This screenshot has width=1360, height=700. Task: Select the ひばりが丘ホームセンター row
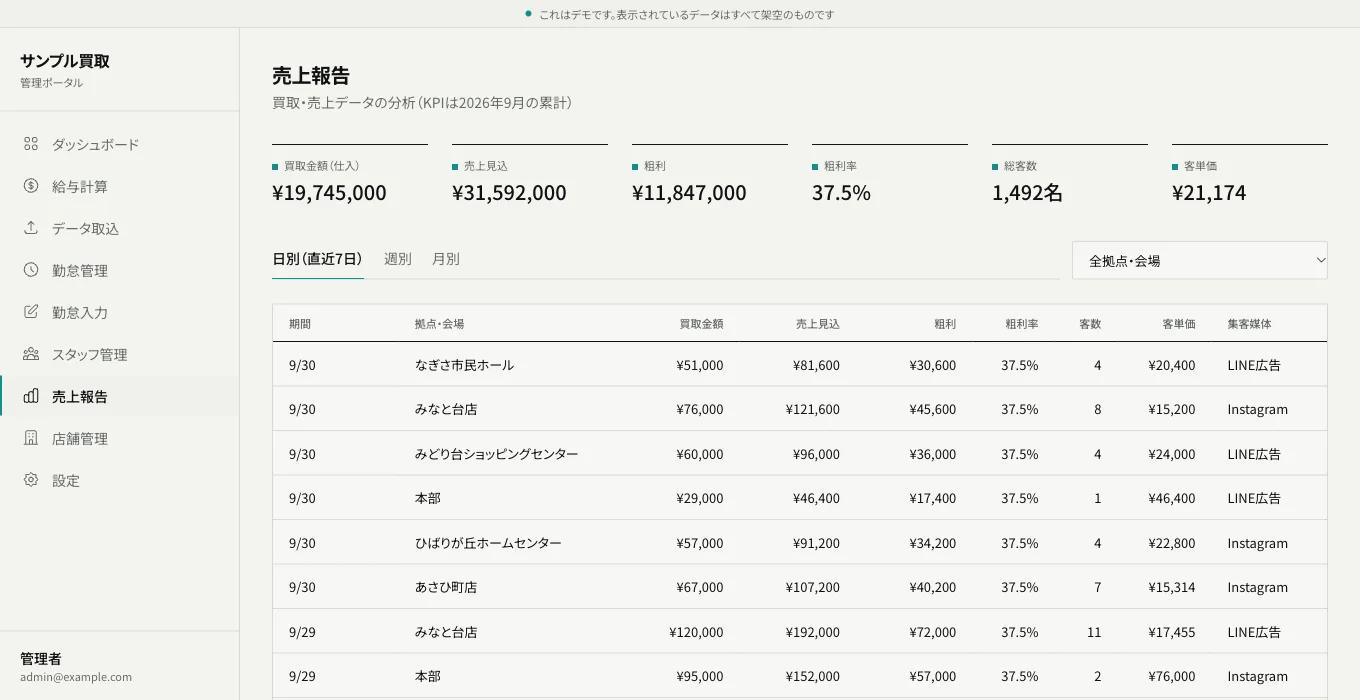coord(800,543)
